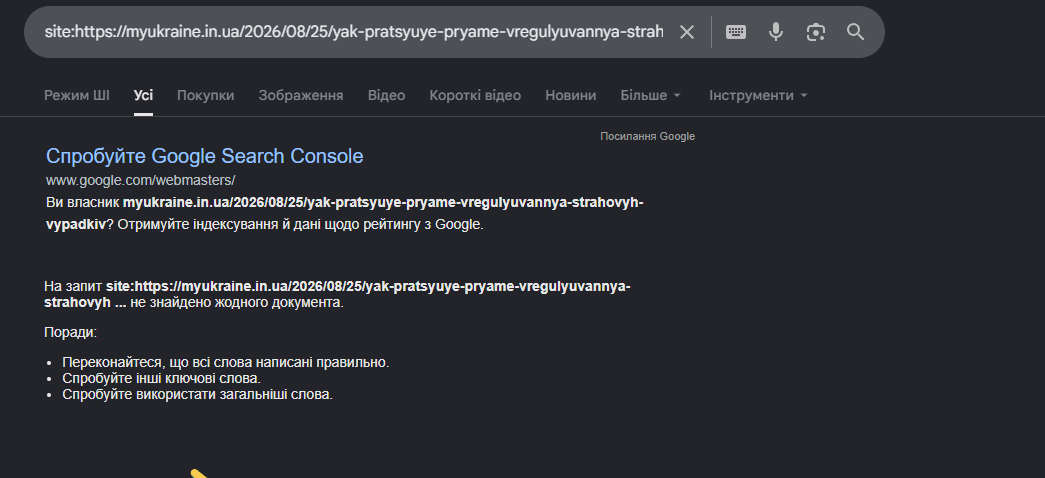Screen dimensions: 1045x478
Task: Open Спробуйте Google Search Console link
Action: [205, 156]
